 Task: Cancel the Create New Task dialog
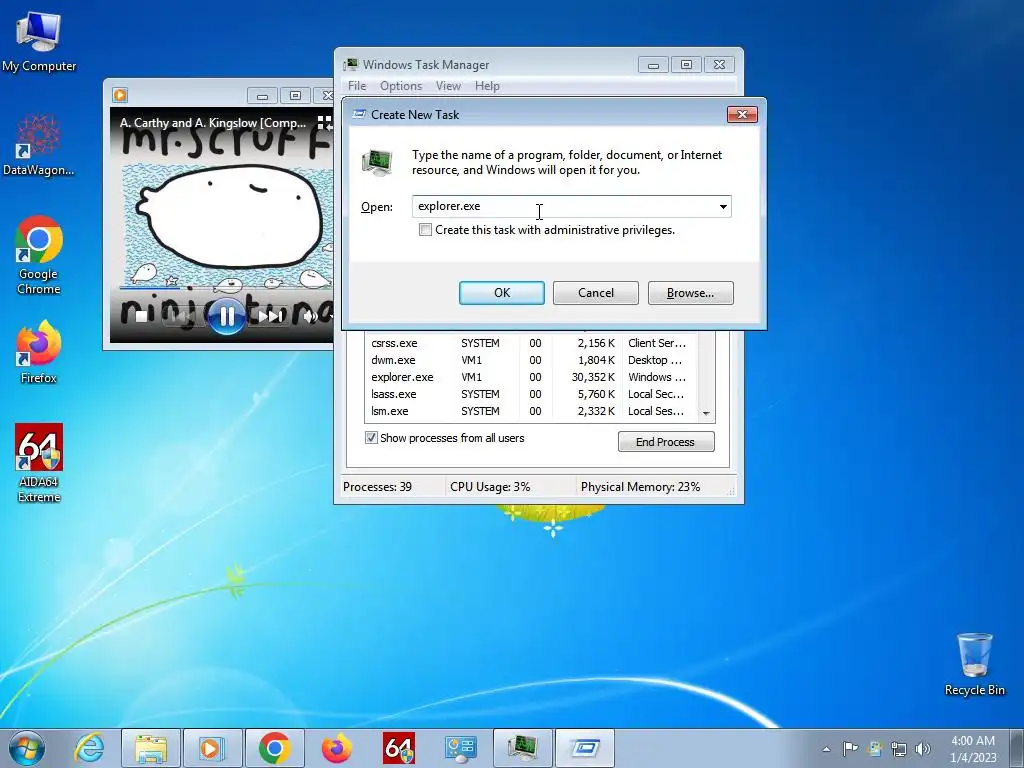(x=596, y=293)
